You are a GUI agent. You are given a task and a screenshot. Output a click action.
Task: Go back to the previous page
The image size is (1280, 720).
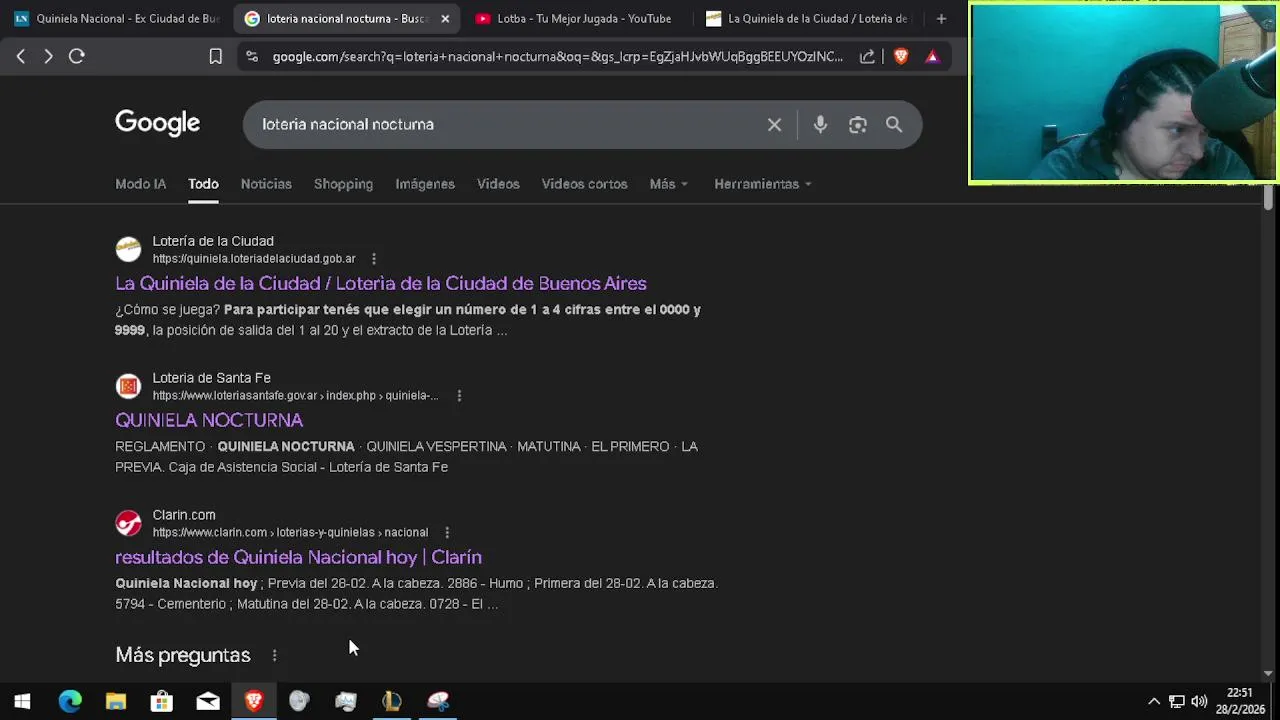21,57
